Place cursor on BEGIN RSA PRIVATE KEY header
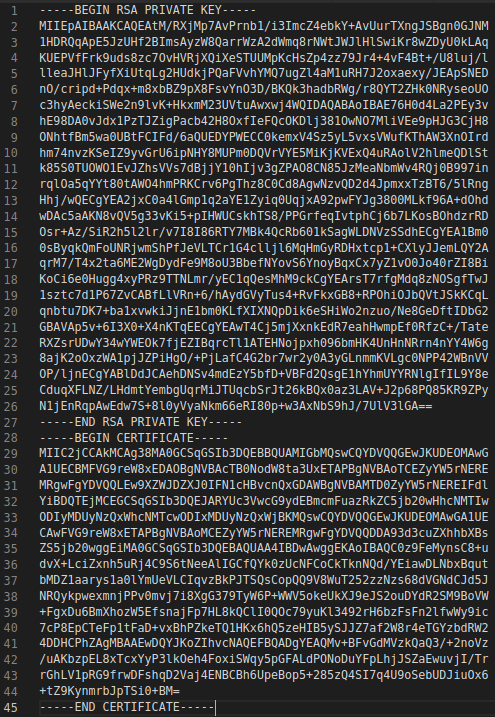 click(x=148, y=10)
